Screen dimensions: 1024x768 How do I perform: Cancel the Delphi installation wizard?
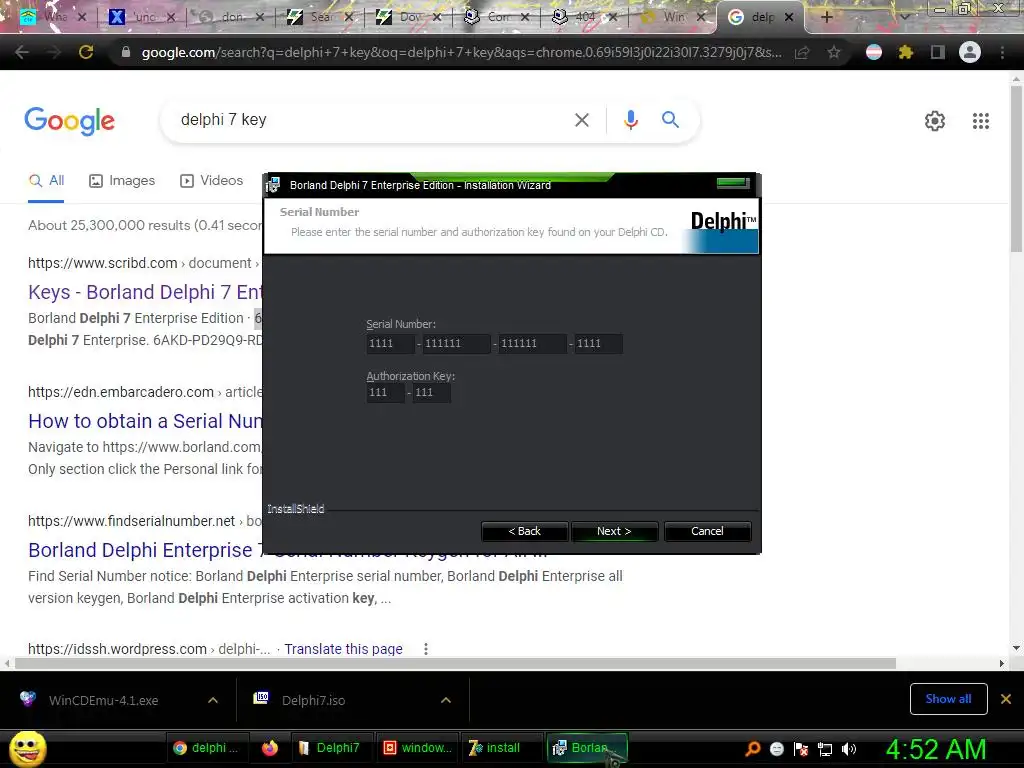point(707,532)
